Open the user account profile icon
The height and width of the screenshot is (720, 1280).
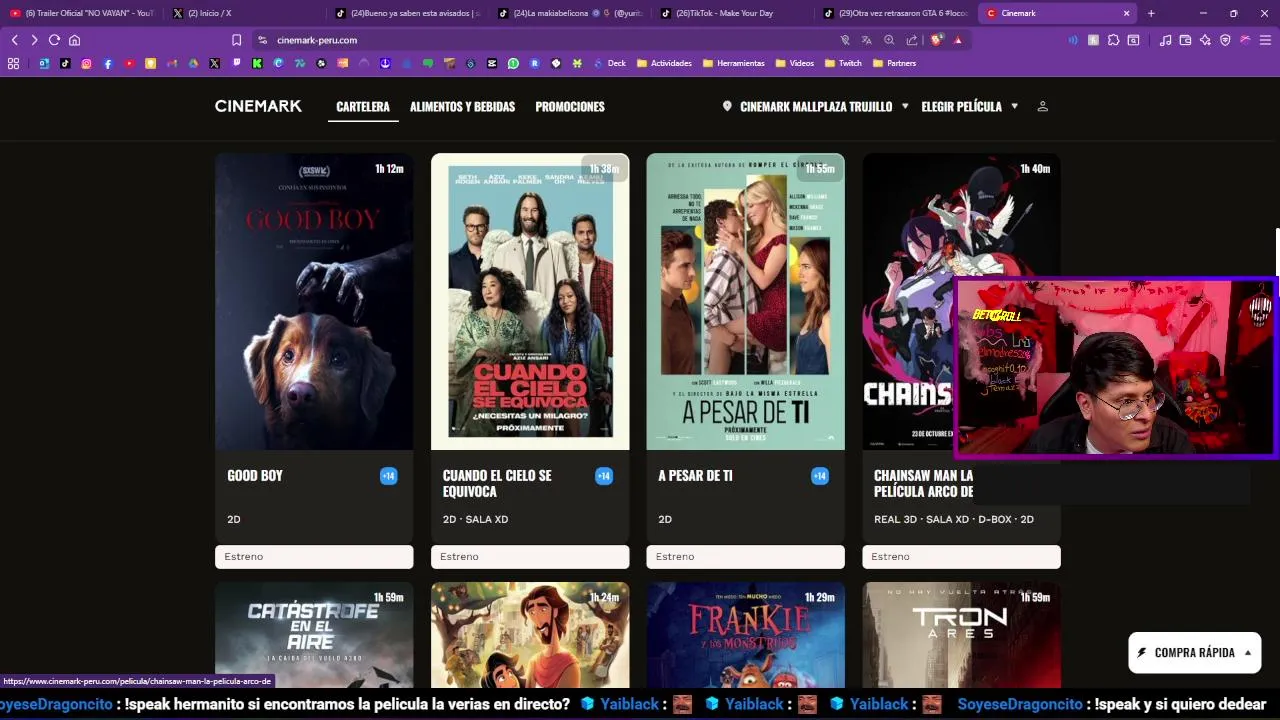click(x=1042, y=106)
